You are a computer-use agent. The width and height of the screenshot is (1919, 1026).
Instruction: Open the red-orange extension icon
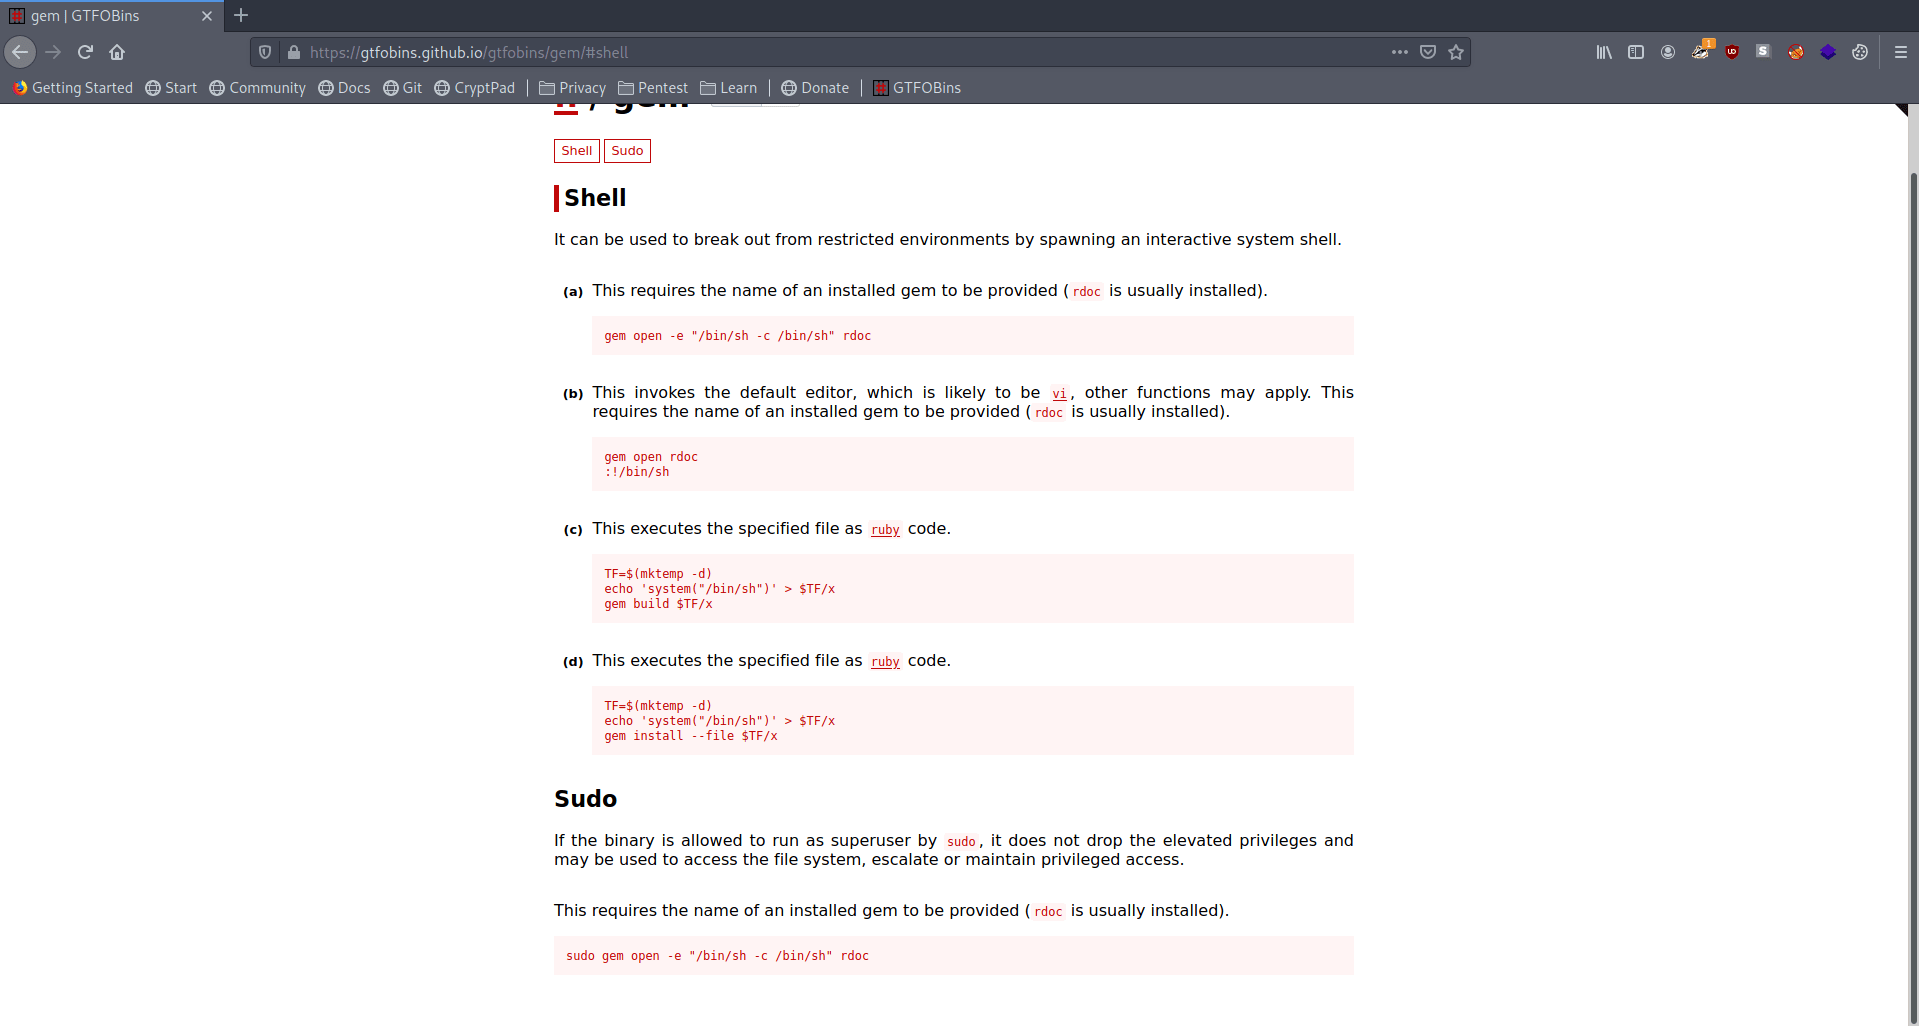[x=1796, y=52]
